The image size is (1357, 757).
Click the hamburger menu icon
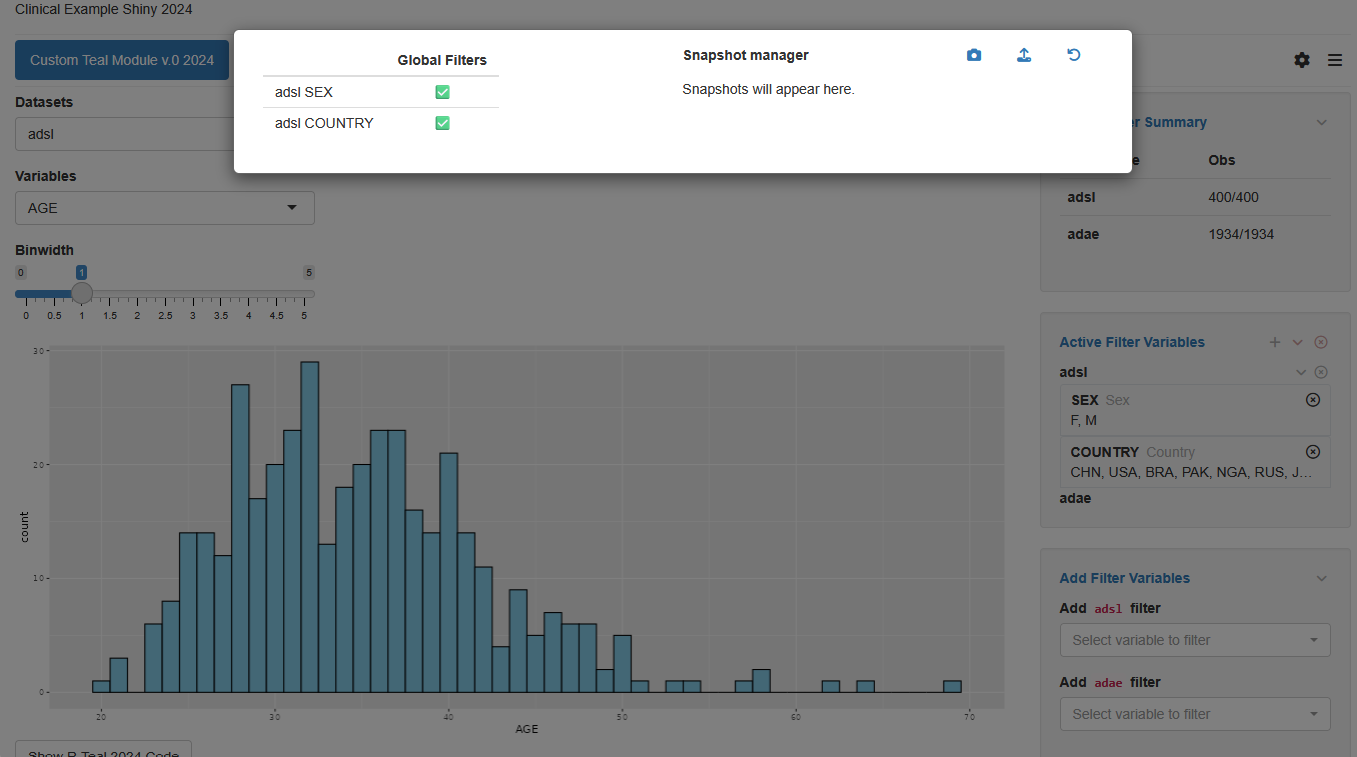pos(1335,60)
